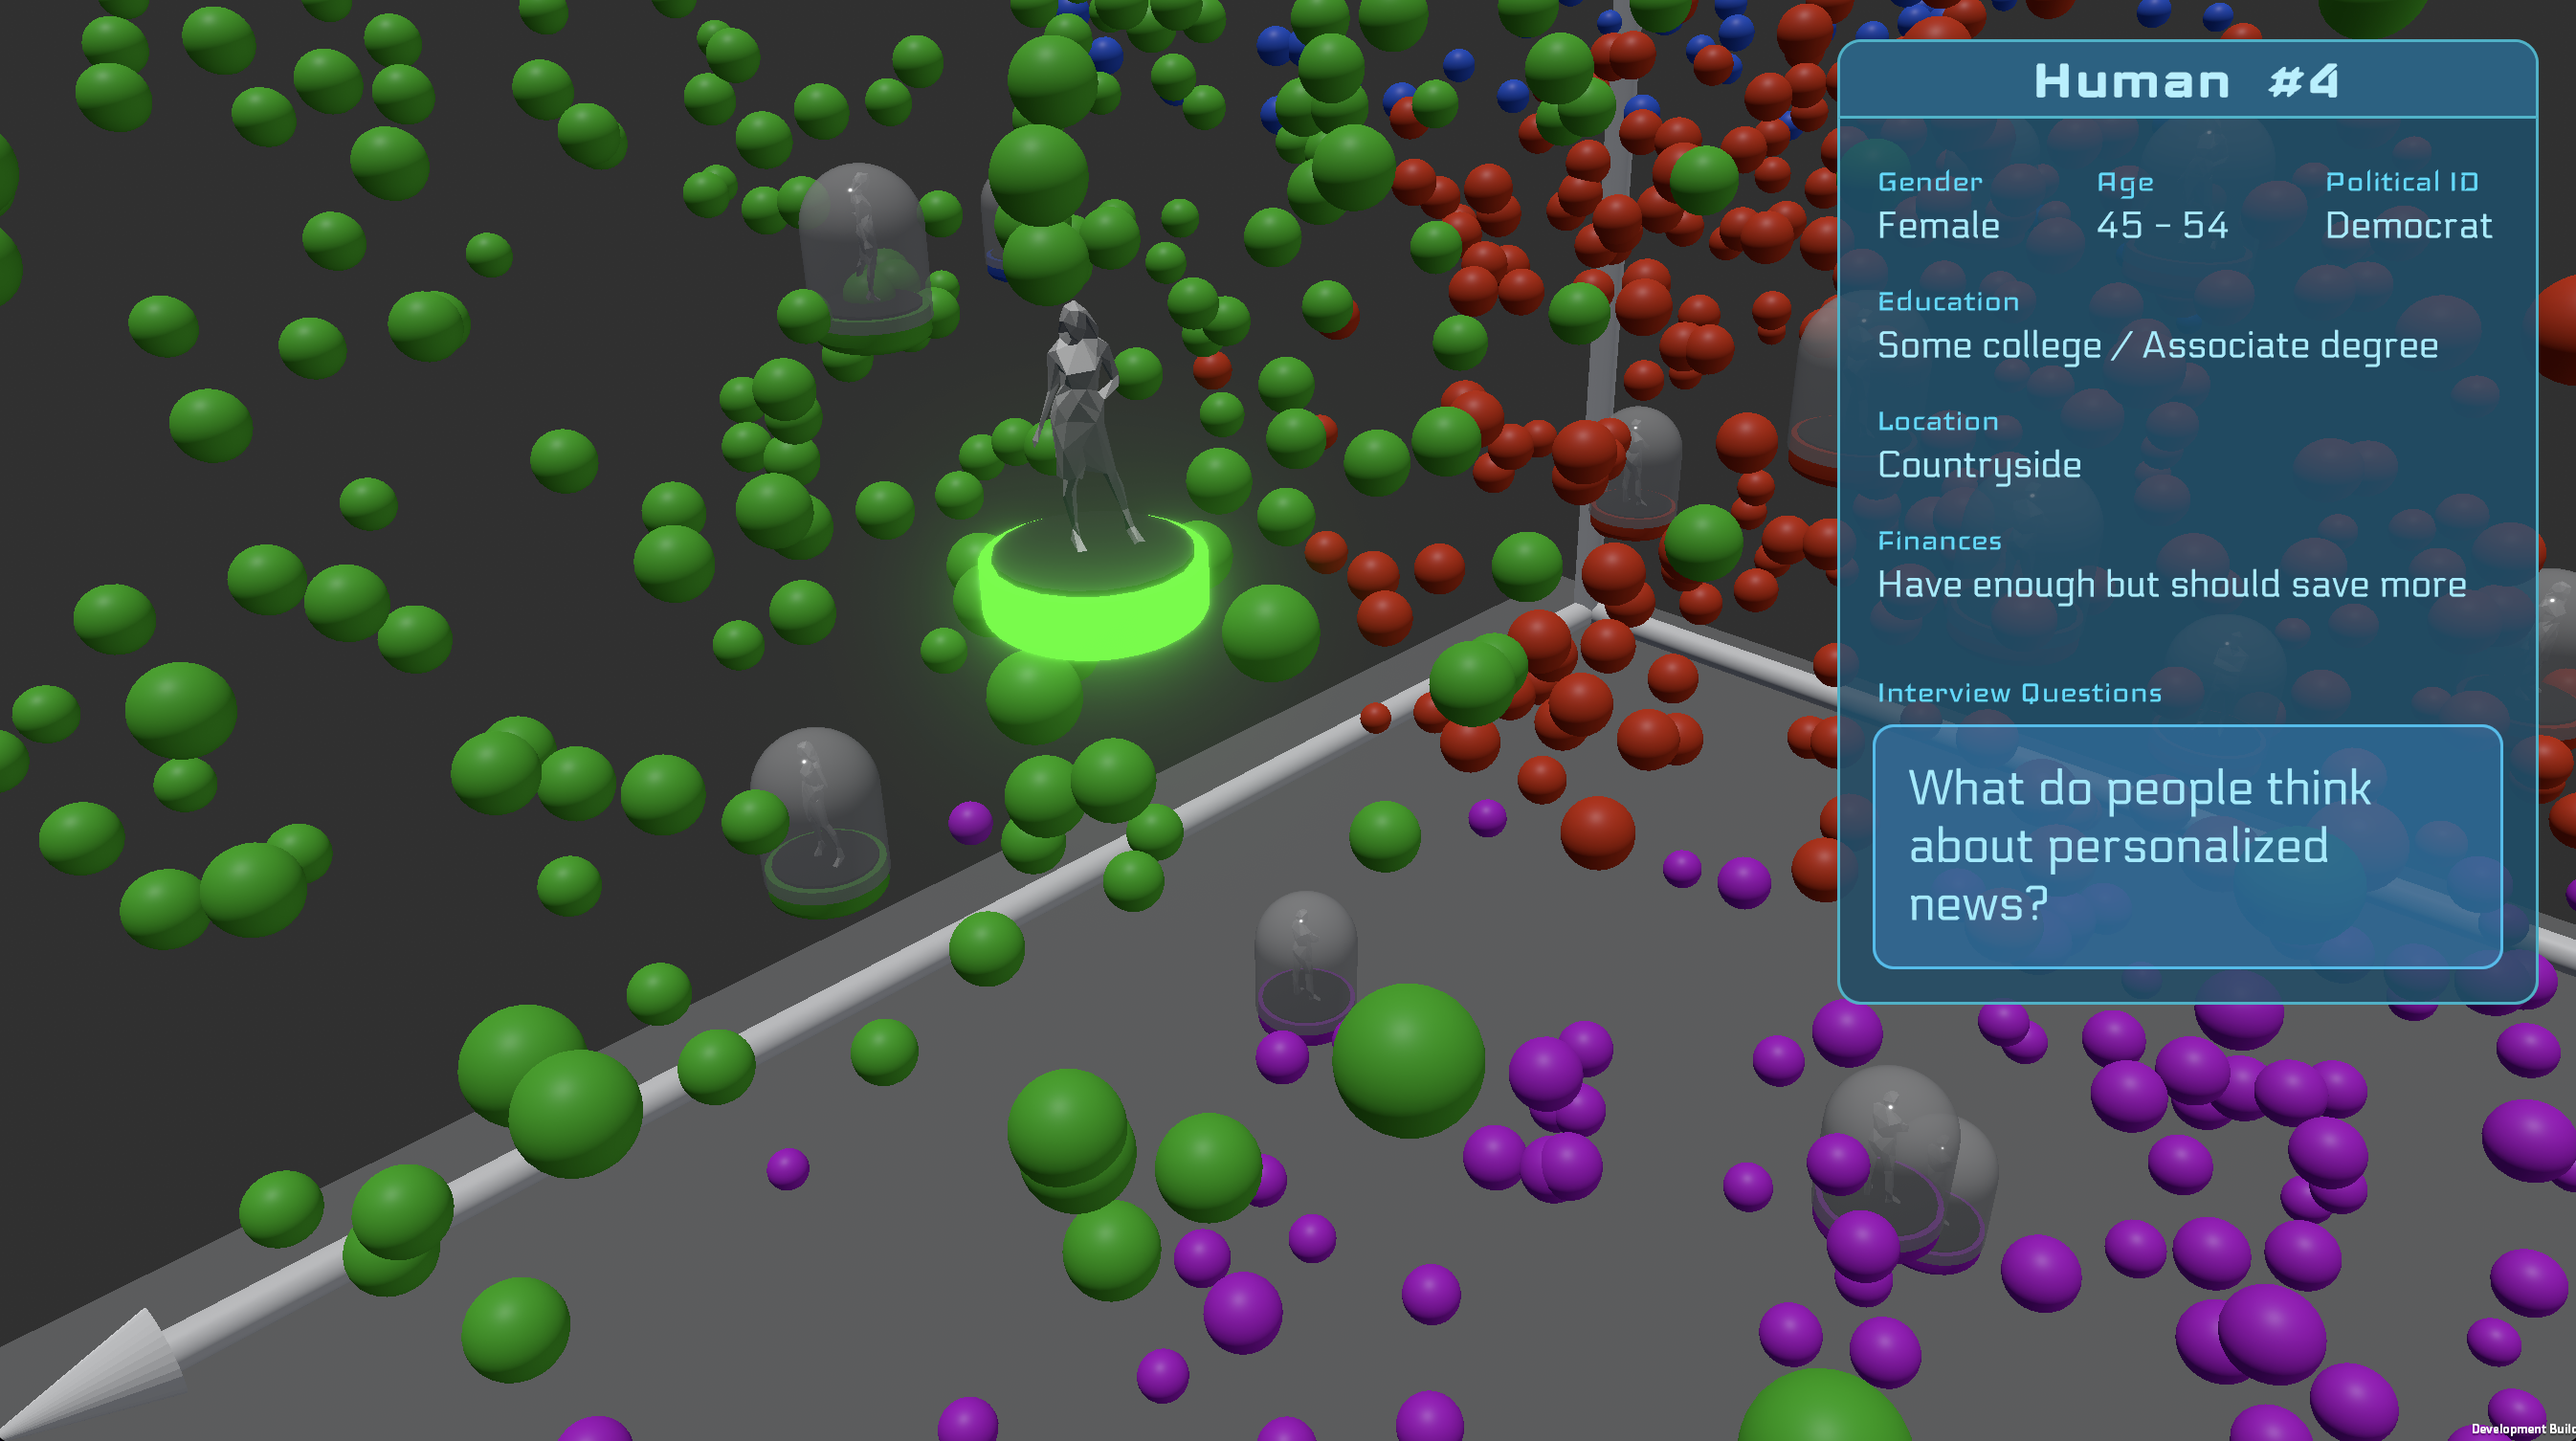Viewport: 2576px width, 1441px height.
Task: Click the Countryside location value
Action: point(1978,465)
